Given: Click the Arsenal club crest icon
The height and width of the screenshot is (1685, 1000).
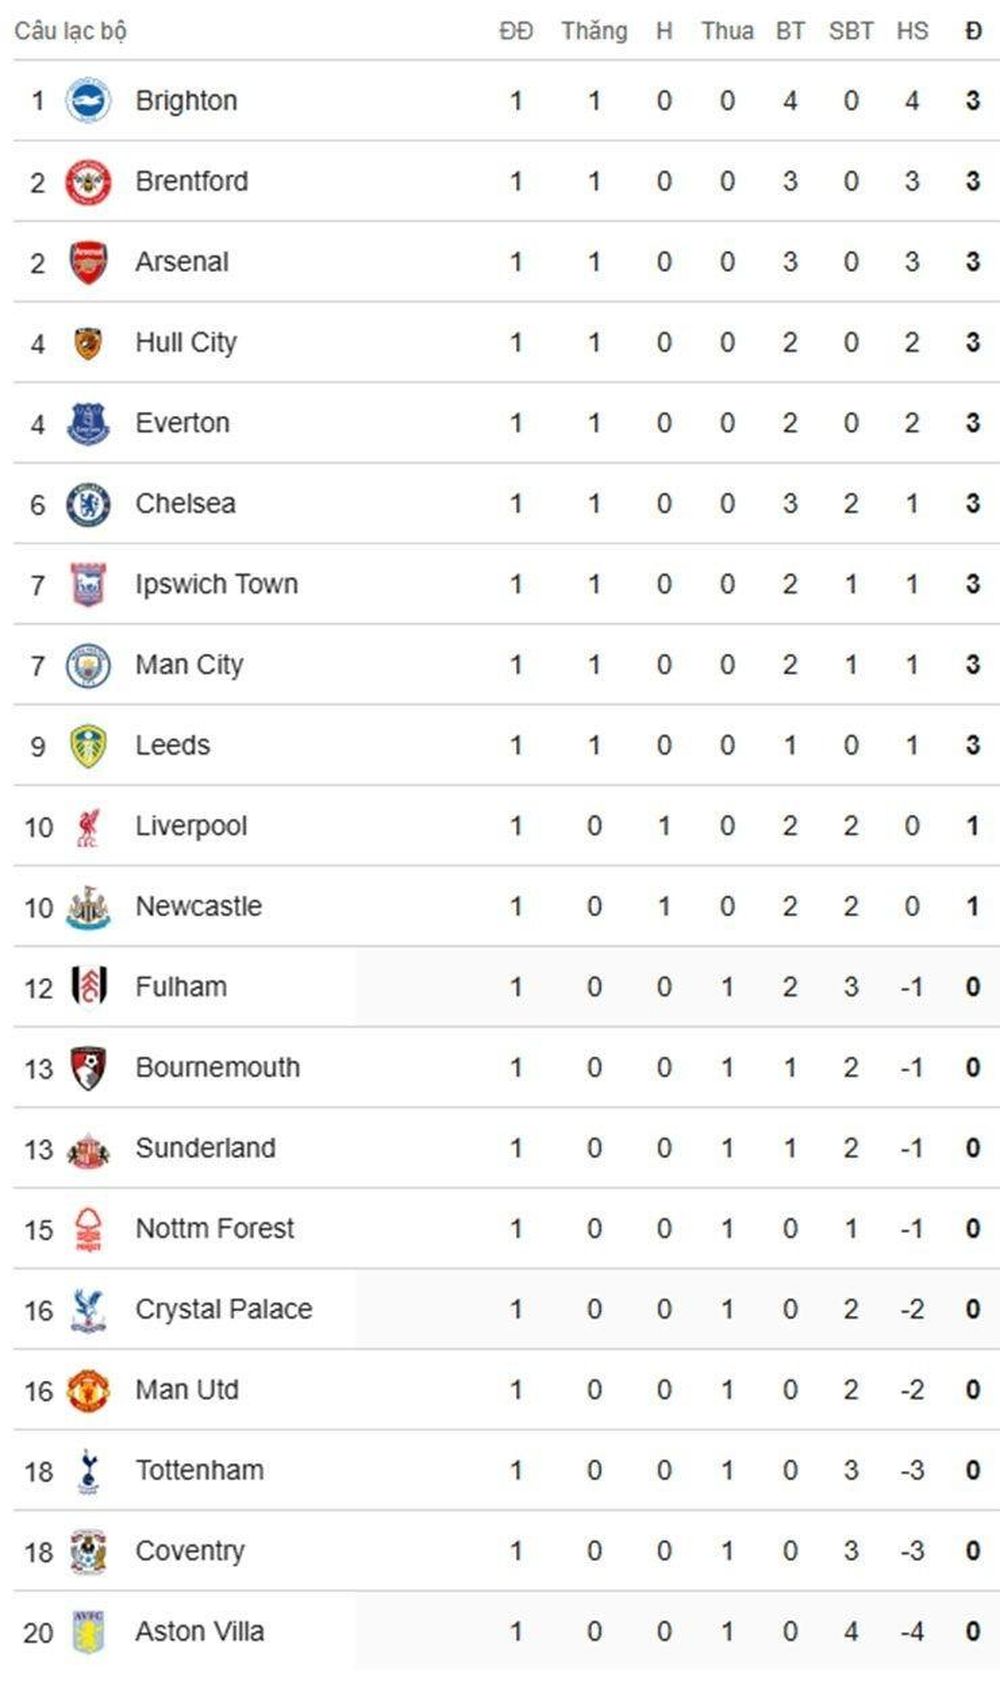Looking at the screenshot, I should 88,262.
